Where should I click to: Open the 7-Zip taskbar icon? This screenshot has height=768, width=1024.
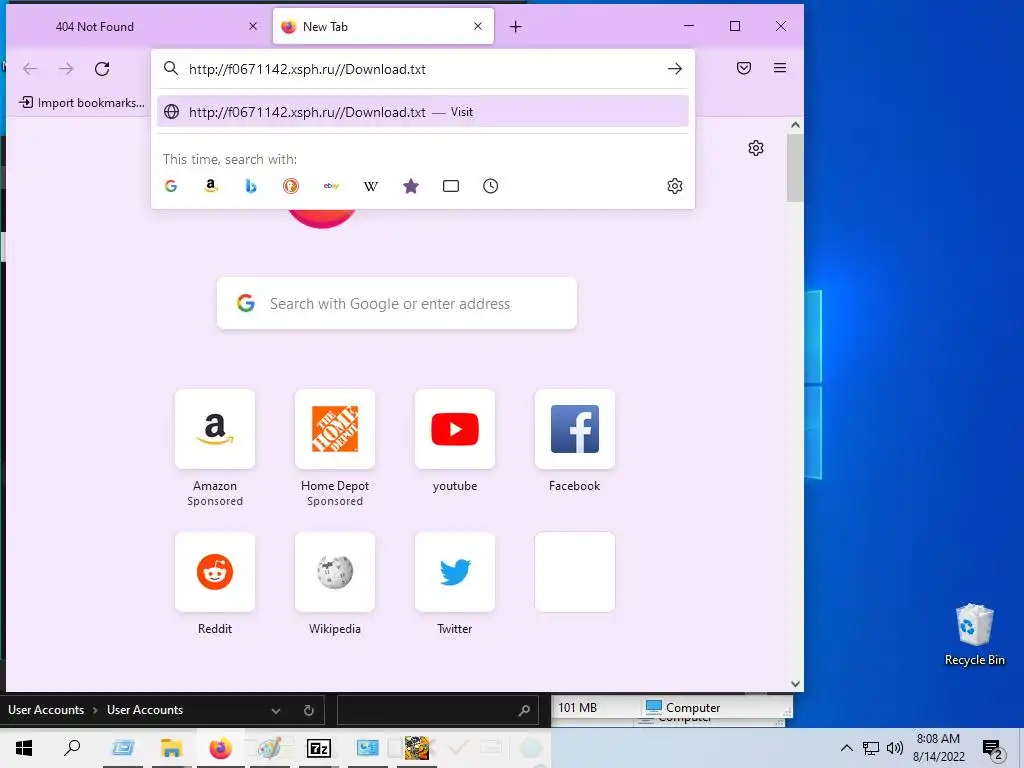point(319,748)
